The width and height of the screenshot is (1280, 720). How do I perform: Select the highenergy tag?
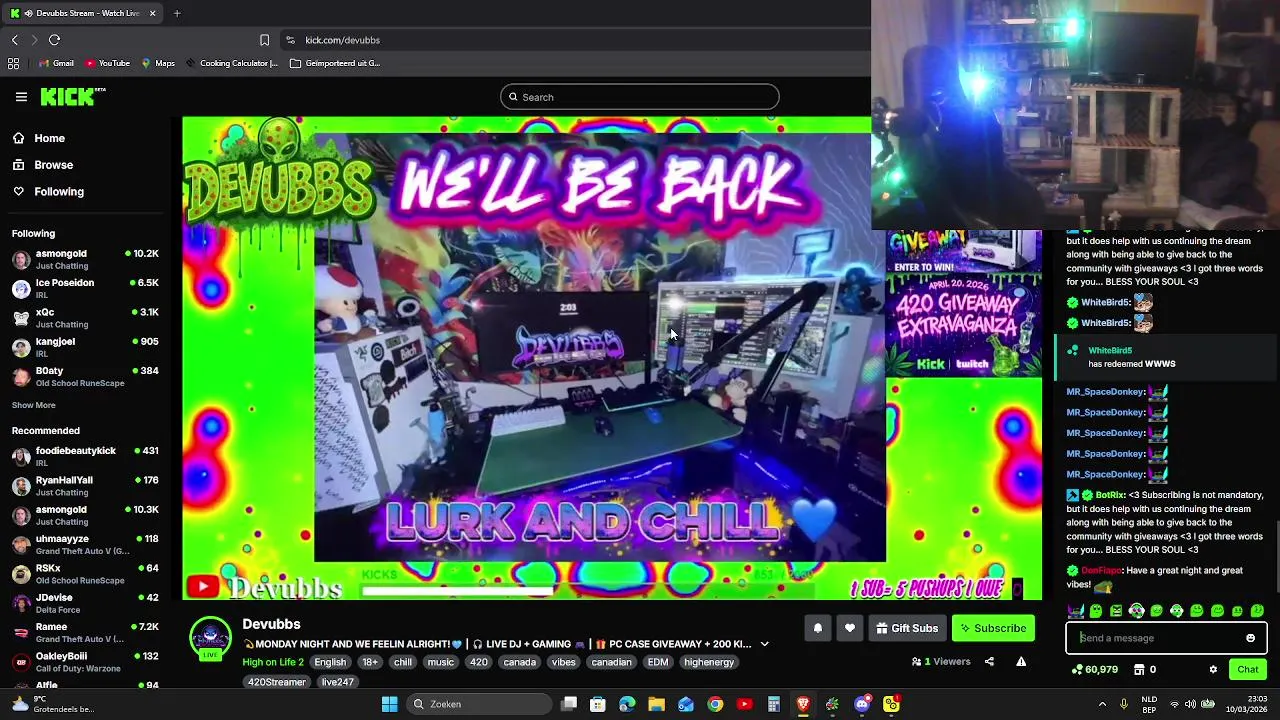(708, 662)
